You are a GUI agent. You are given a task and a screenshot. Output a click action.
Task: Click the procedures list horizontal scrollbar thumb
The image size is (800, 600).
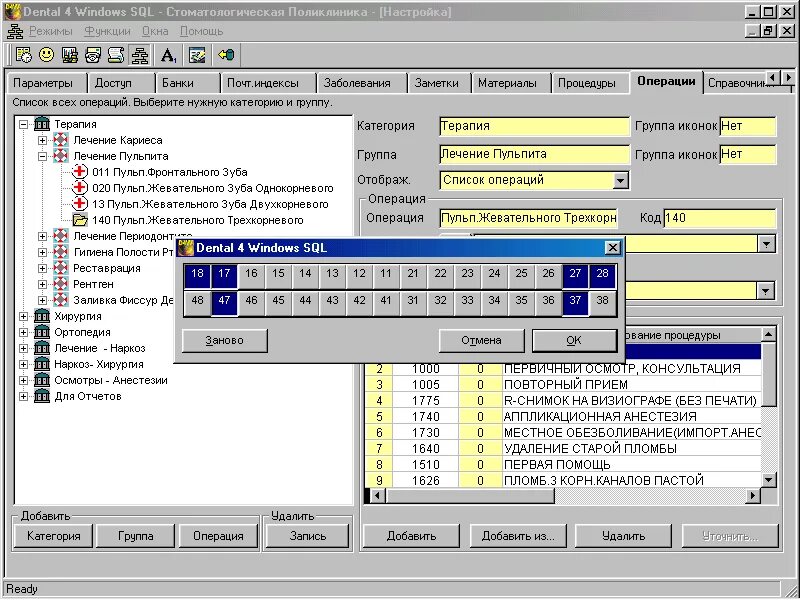tap(470, 495)
